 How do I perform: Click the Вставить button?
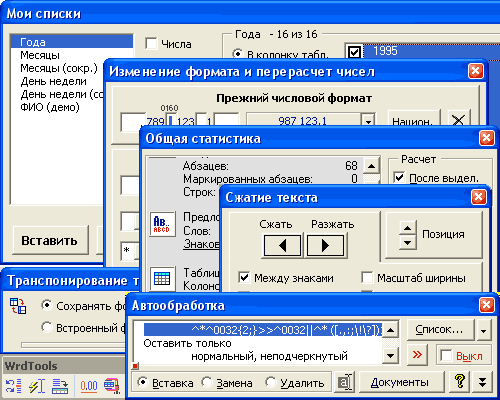pyautogui.click(x=50, y=240)
